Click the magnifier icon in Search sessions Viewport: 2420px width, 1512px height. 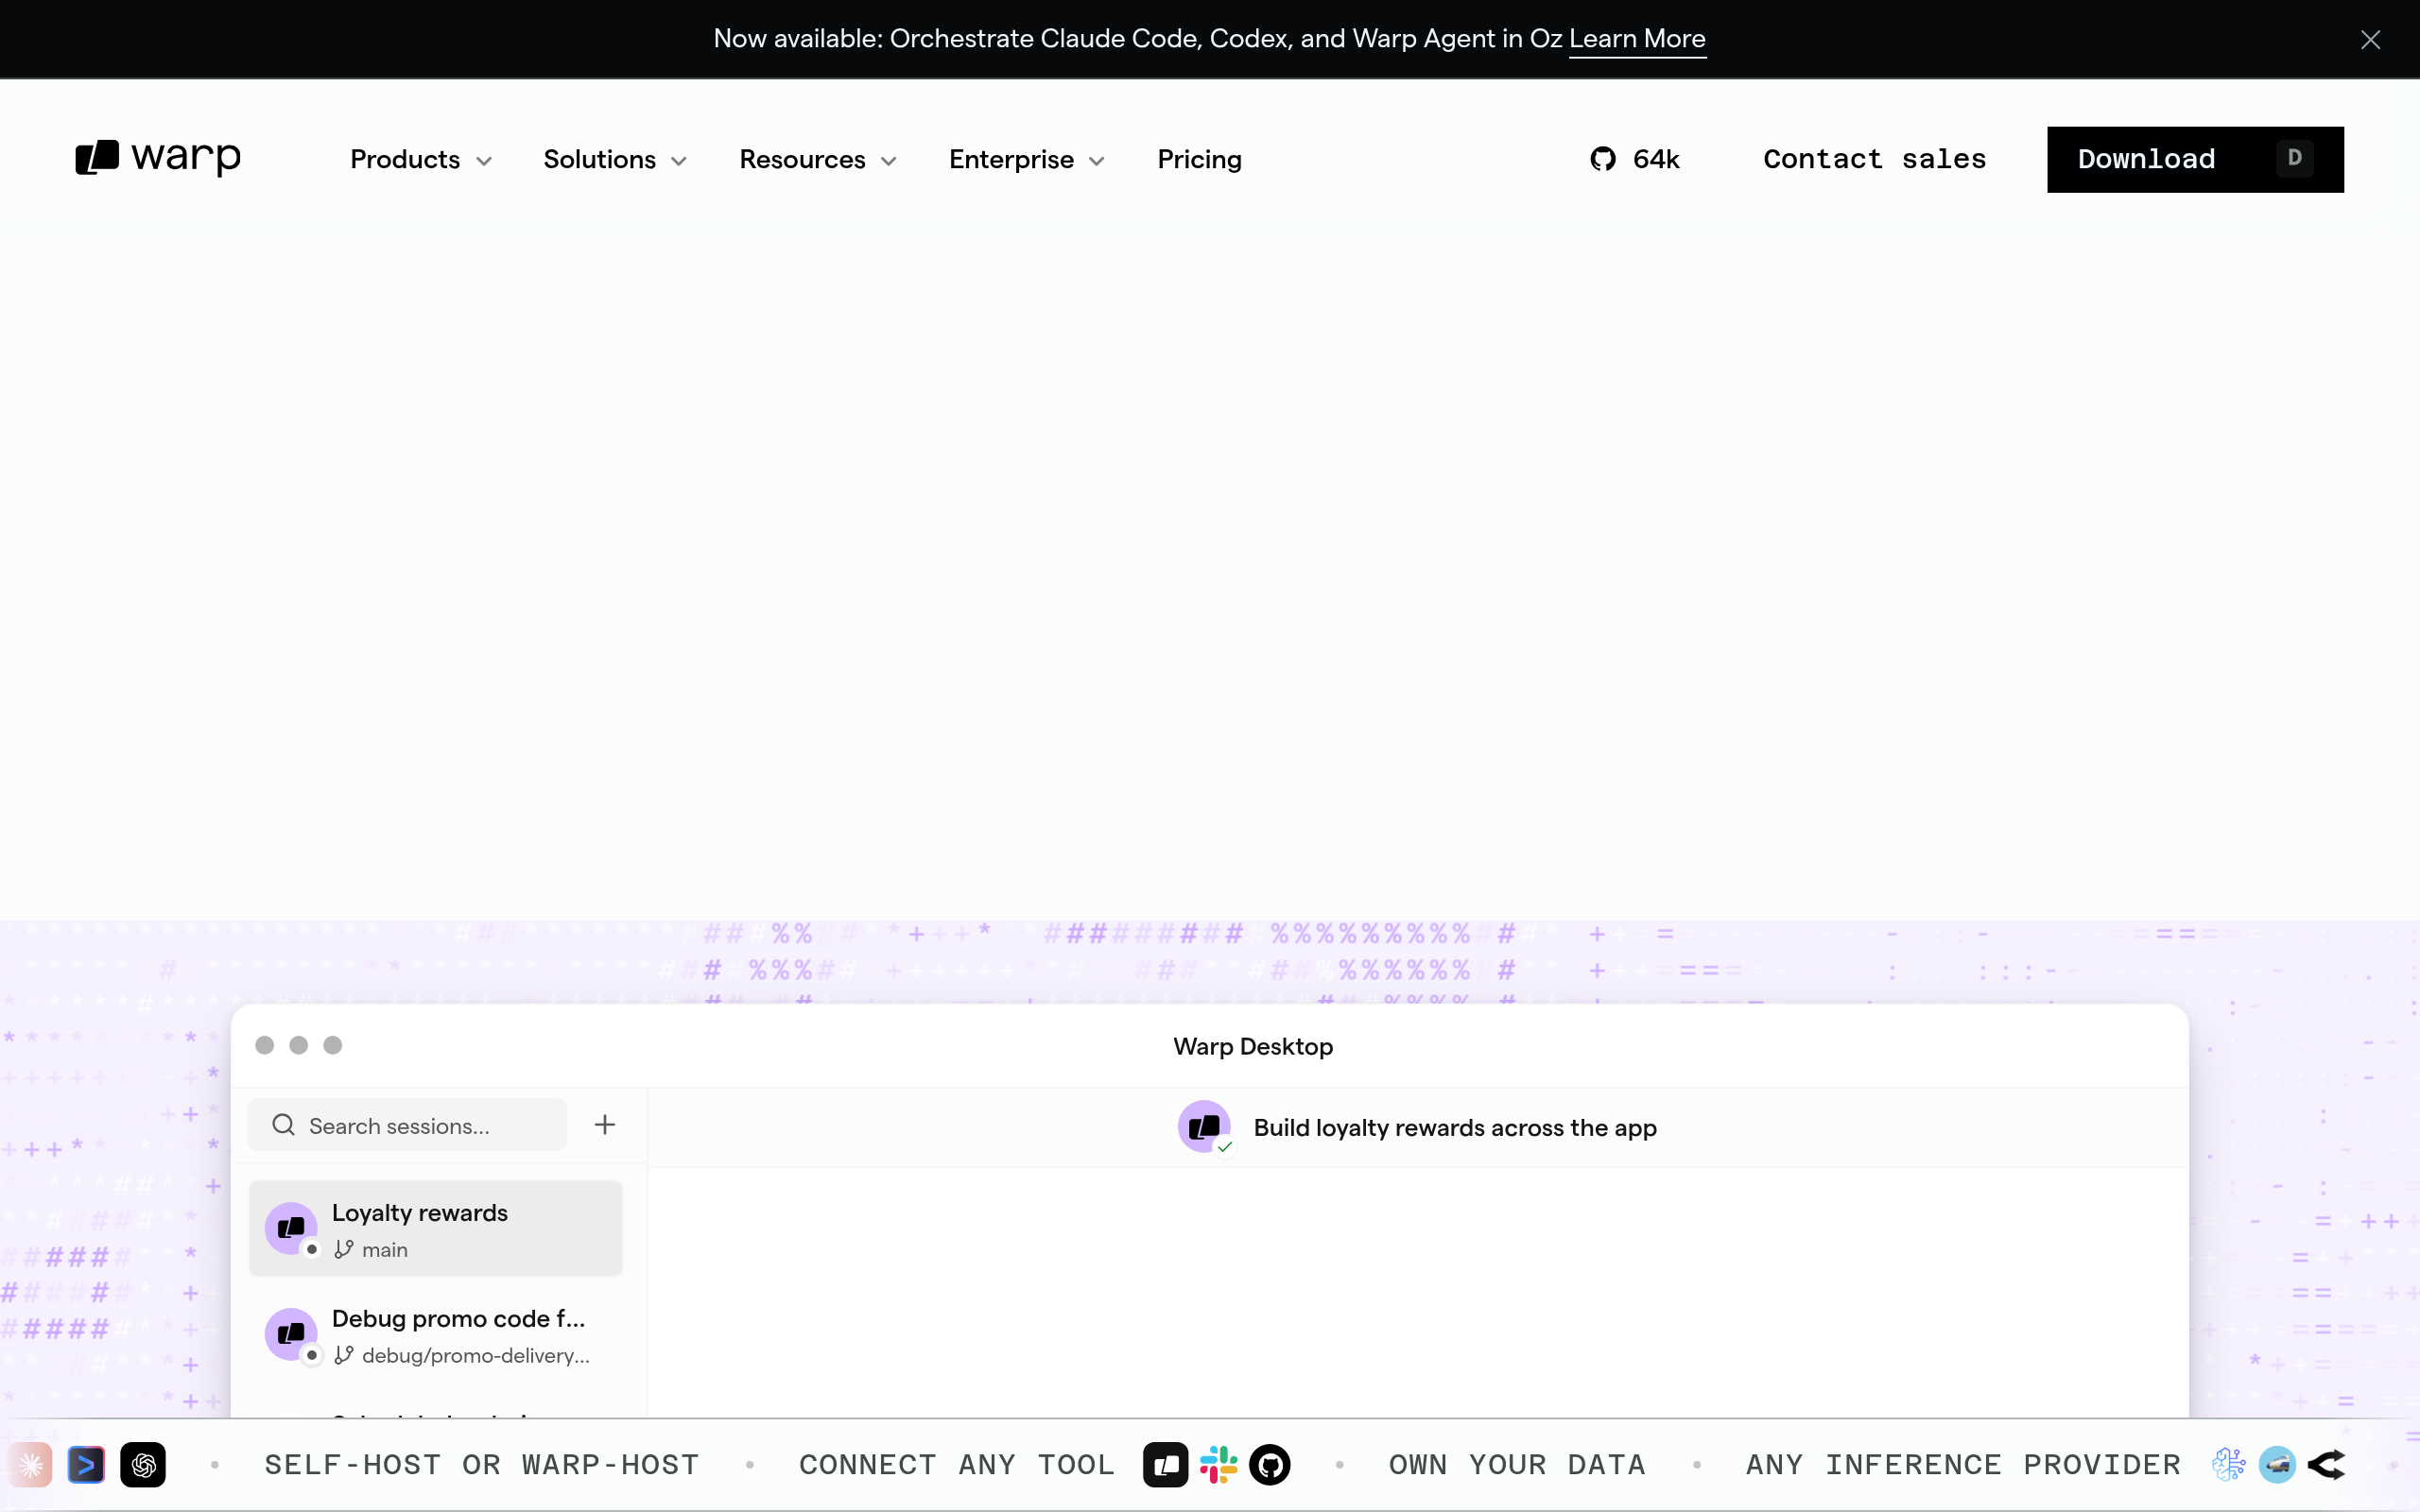coord(284,1125)
